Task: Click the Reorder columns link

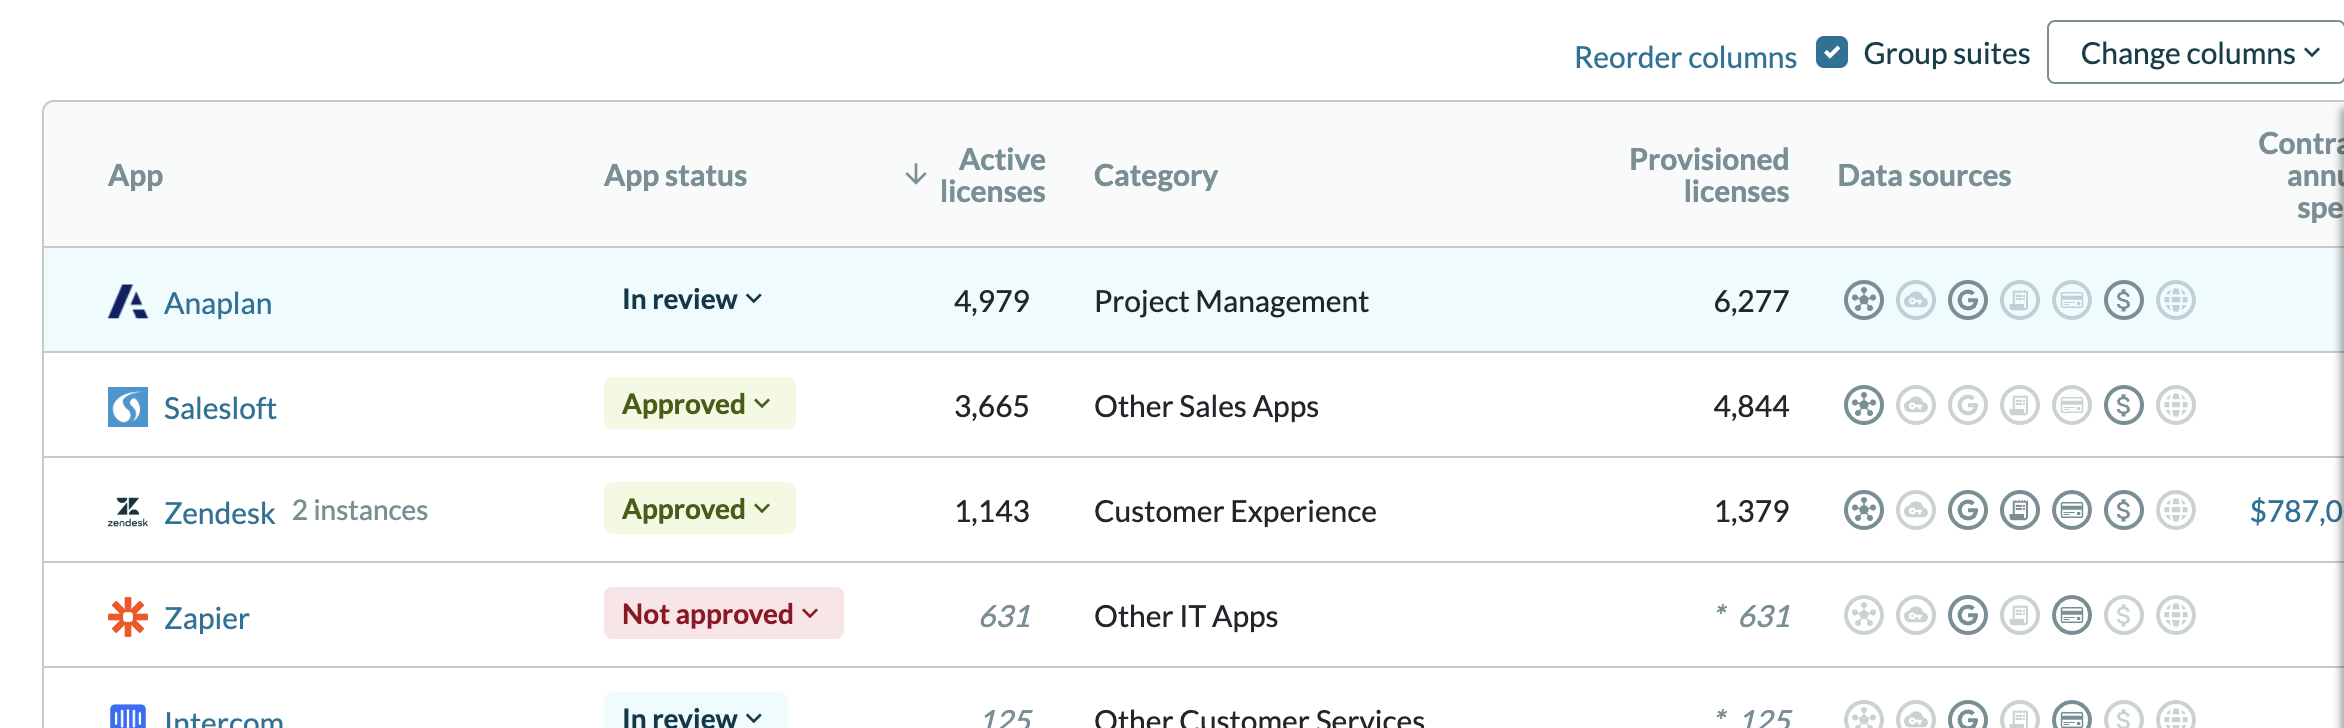Action: tap(1685, 57)
